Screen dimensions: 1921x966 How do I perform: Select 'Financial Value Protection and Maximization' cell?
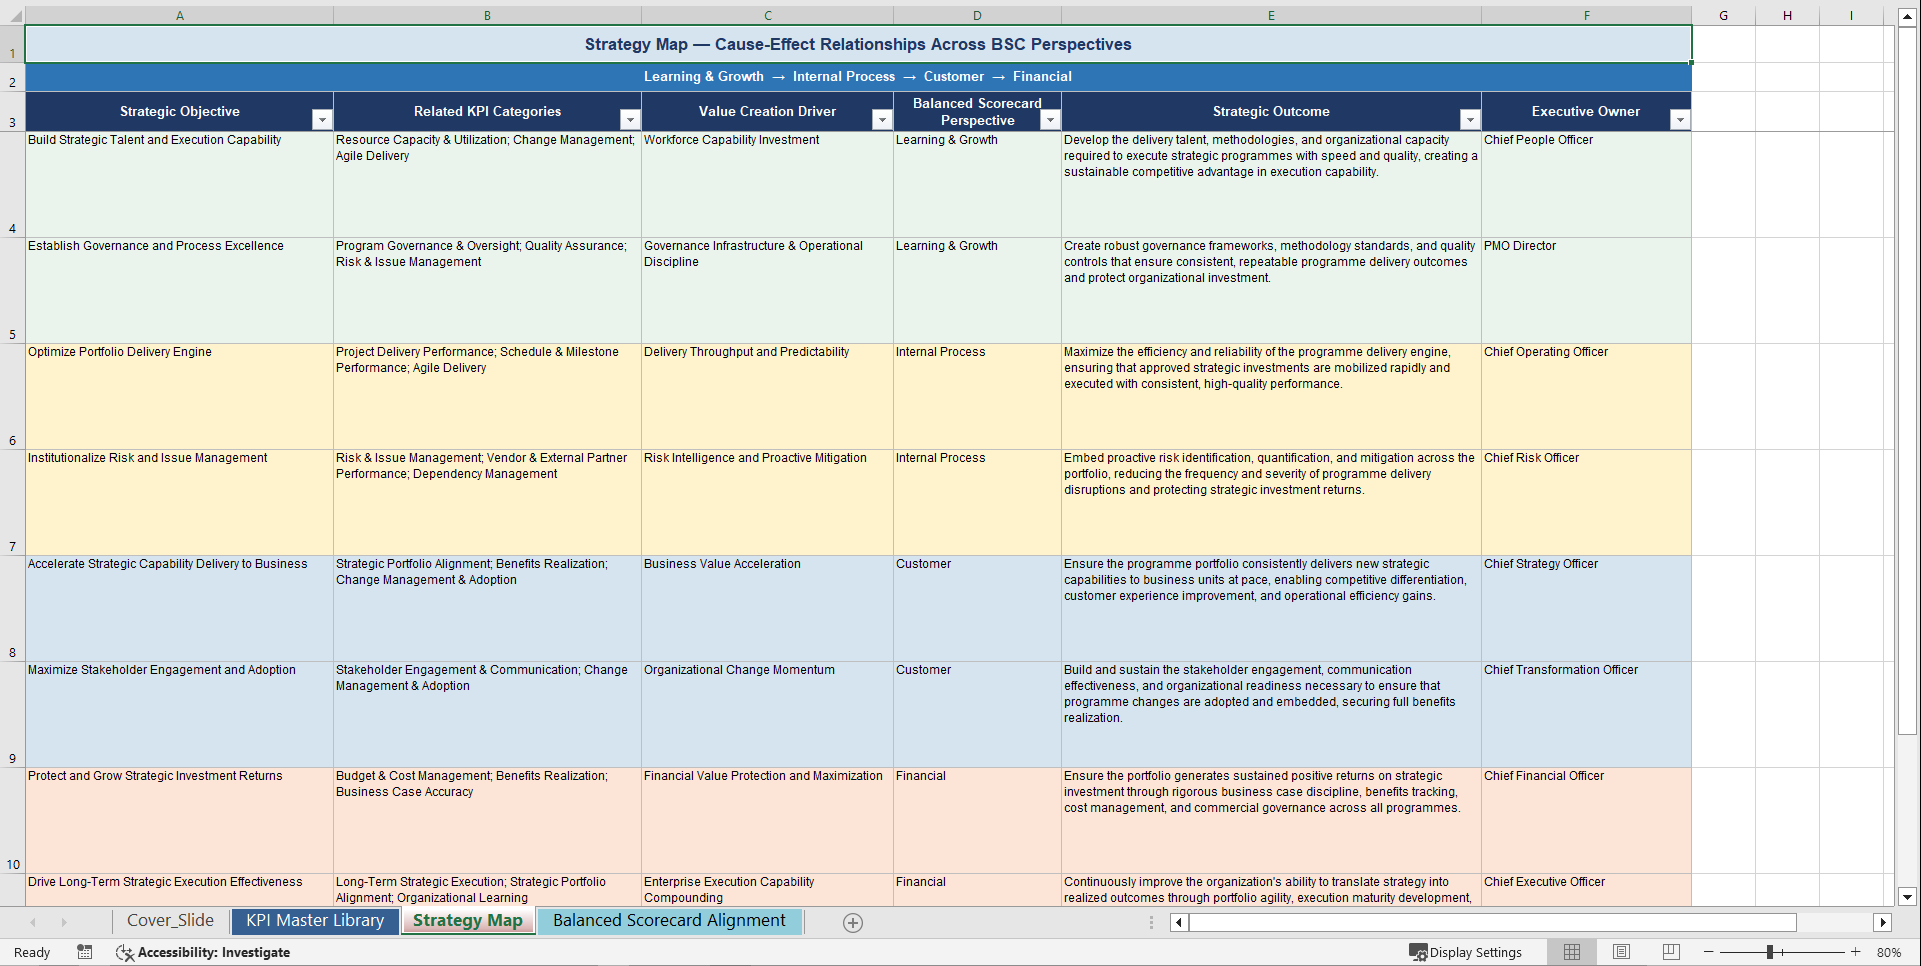click(767, 821)
